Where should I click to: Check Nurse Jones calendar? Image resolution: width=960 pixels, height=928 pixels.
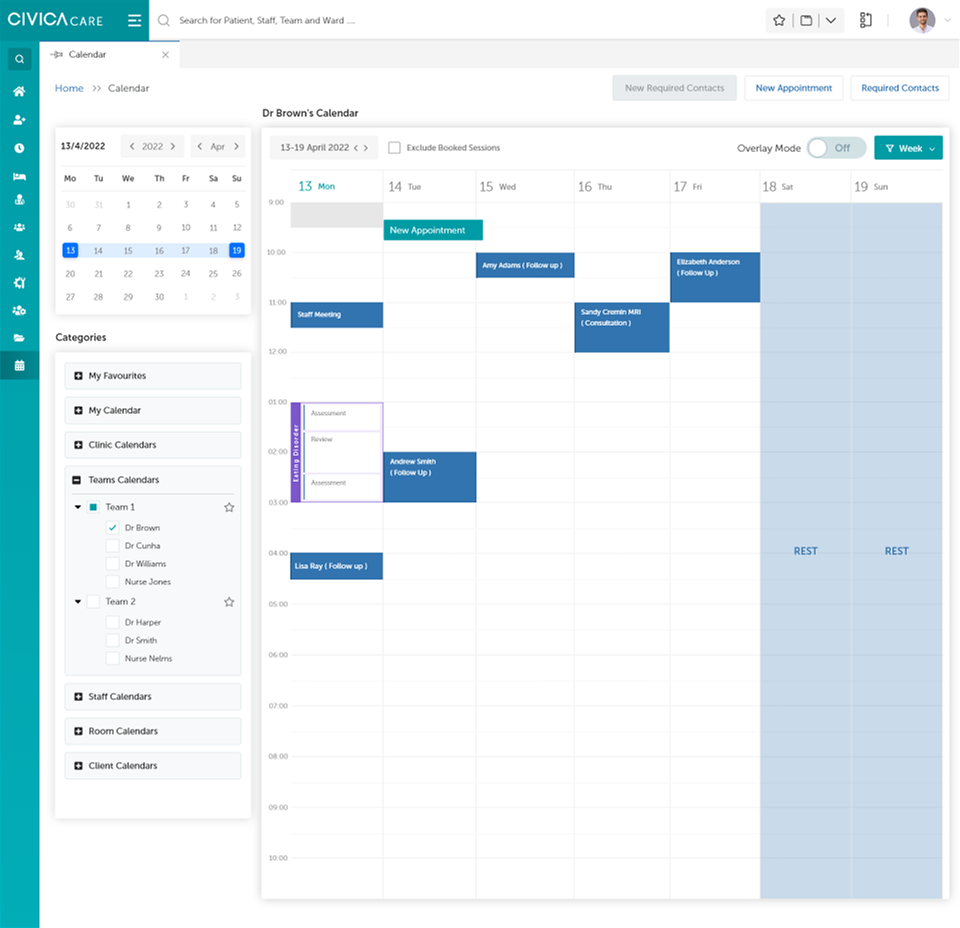click(x=113, y=582)
